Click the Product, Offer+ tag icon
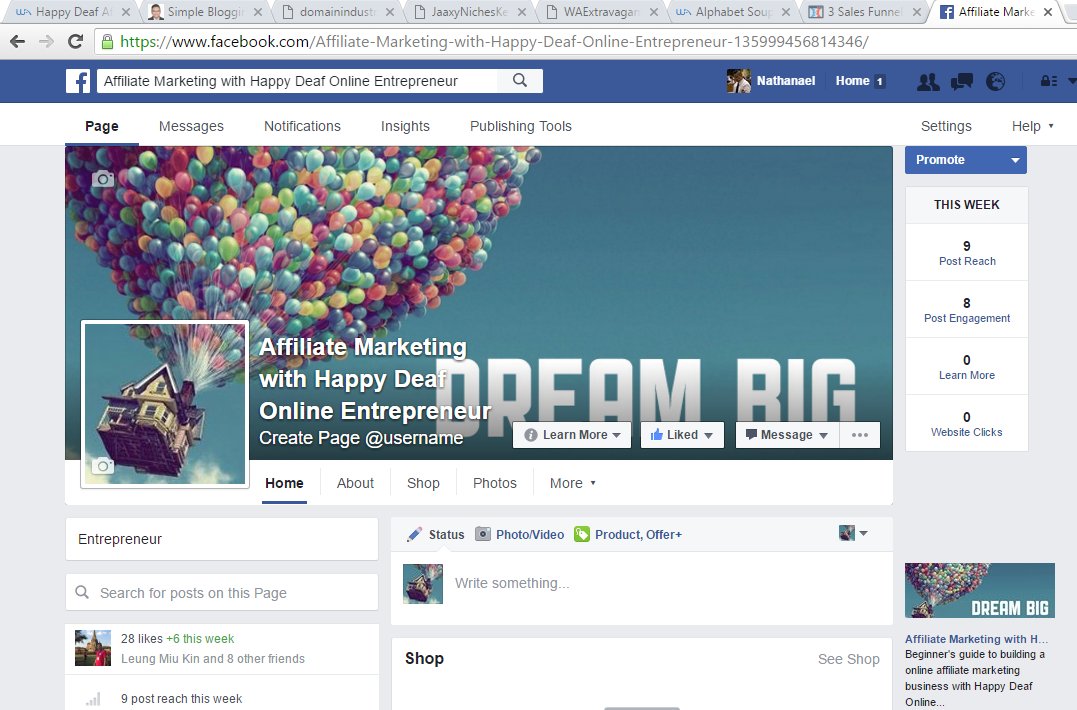 582,534
